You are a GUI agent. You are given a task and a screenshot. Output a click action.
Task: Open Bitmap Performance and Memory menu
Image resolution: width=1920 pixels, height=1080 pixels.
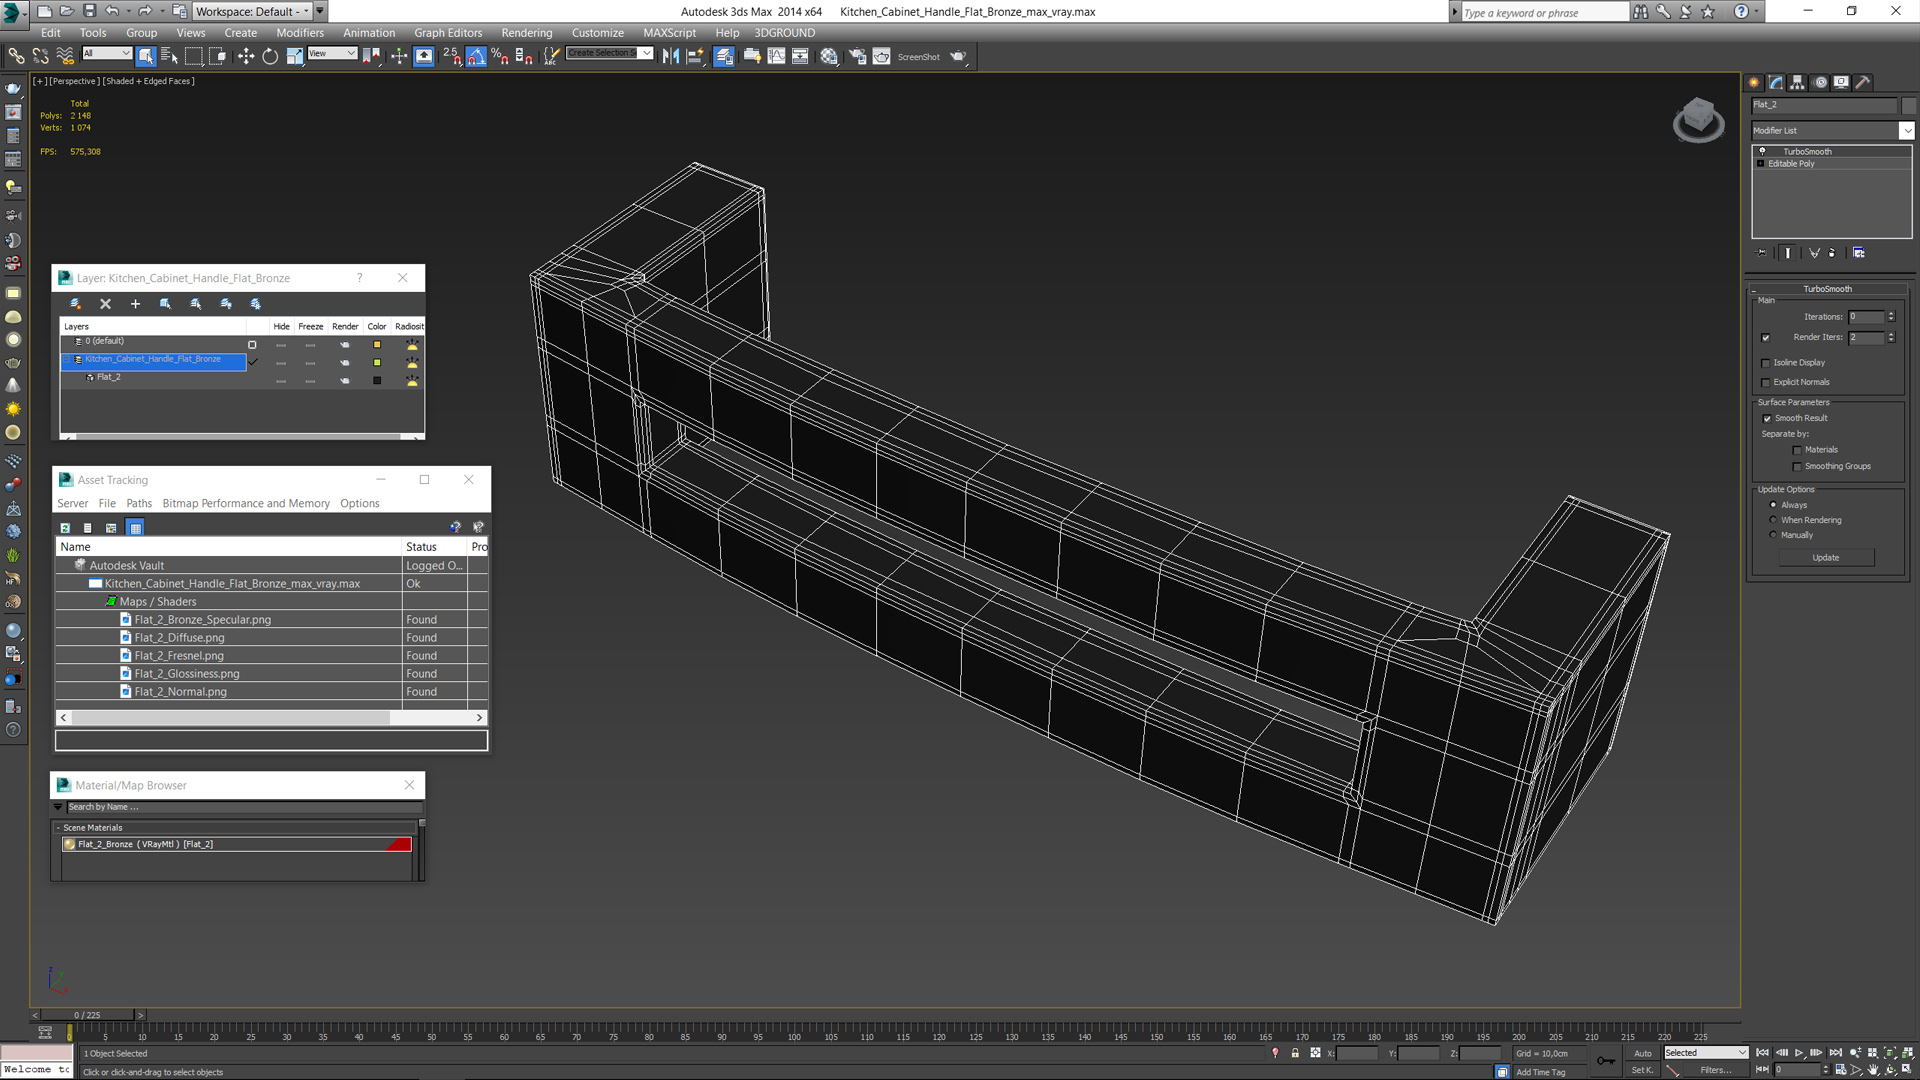pos(246,504)
